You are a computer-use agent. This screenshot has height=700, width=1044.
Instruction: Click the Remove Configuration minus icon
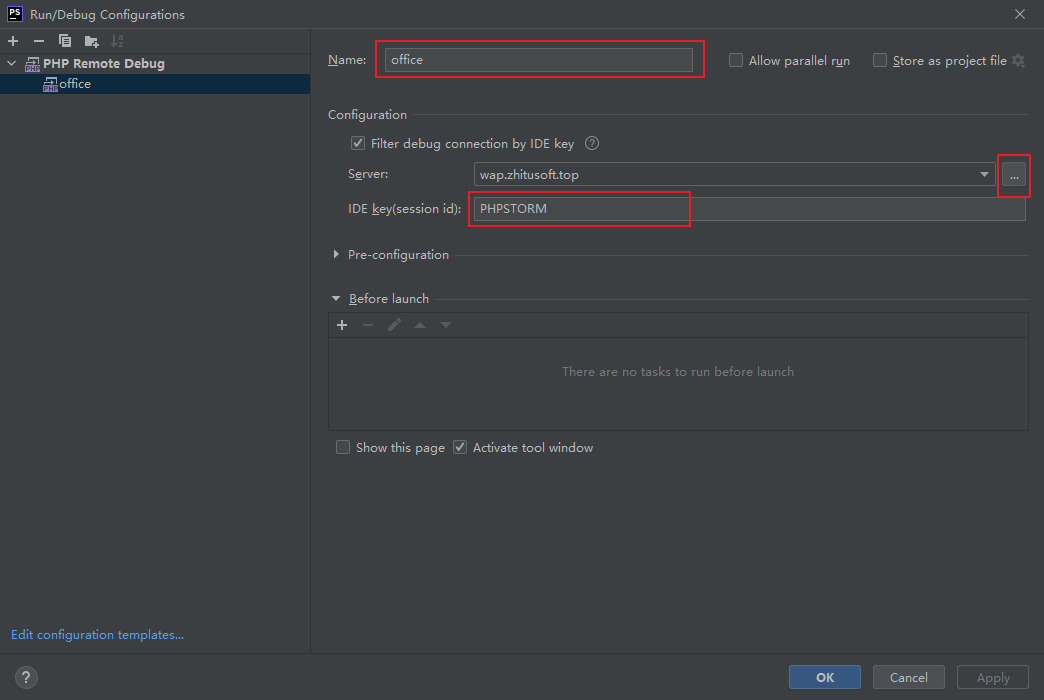click(39, 41)
